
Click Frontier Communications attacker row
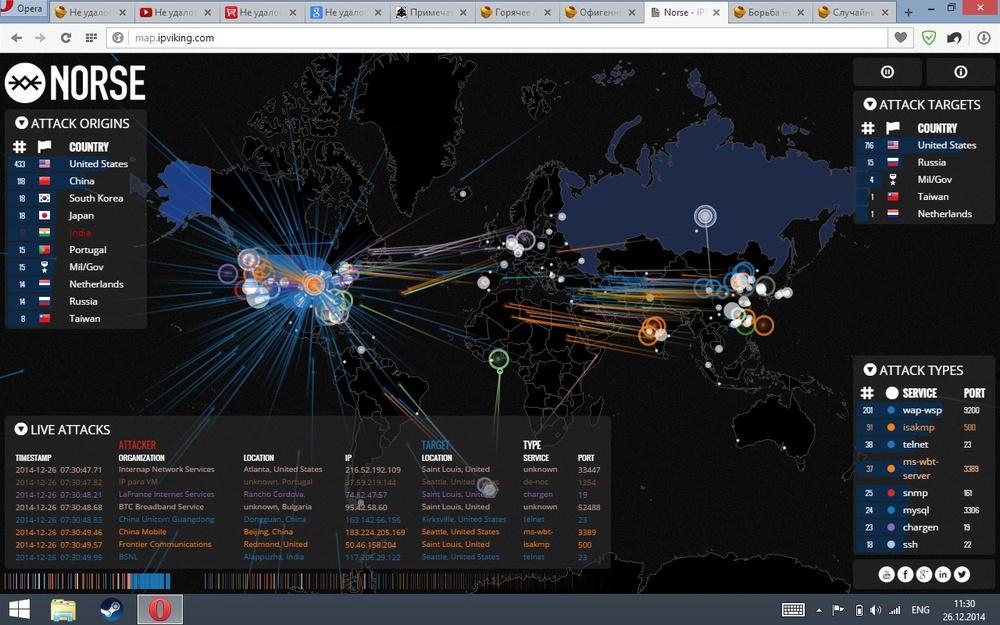point(308,545)
